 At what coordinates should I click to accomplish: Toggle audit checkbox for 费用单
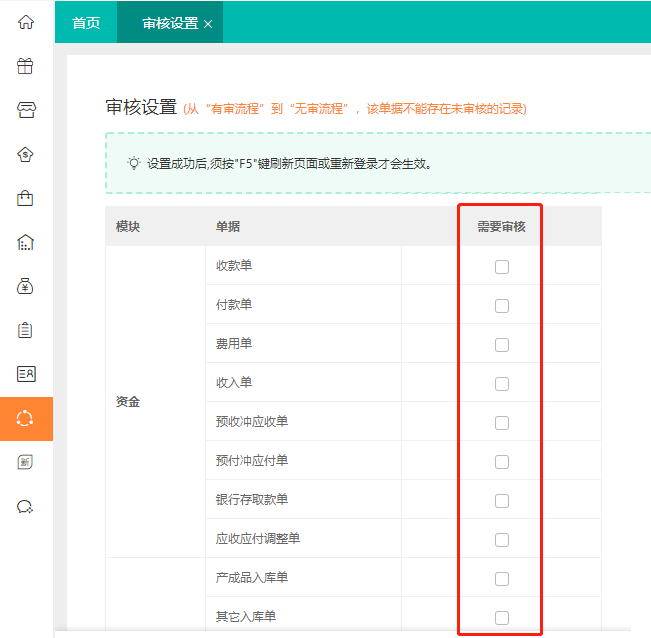(502, 345)
